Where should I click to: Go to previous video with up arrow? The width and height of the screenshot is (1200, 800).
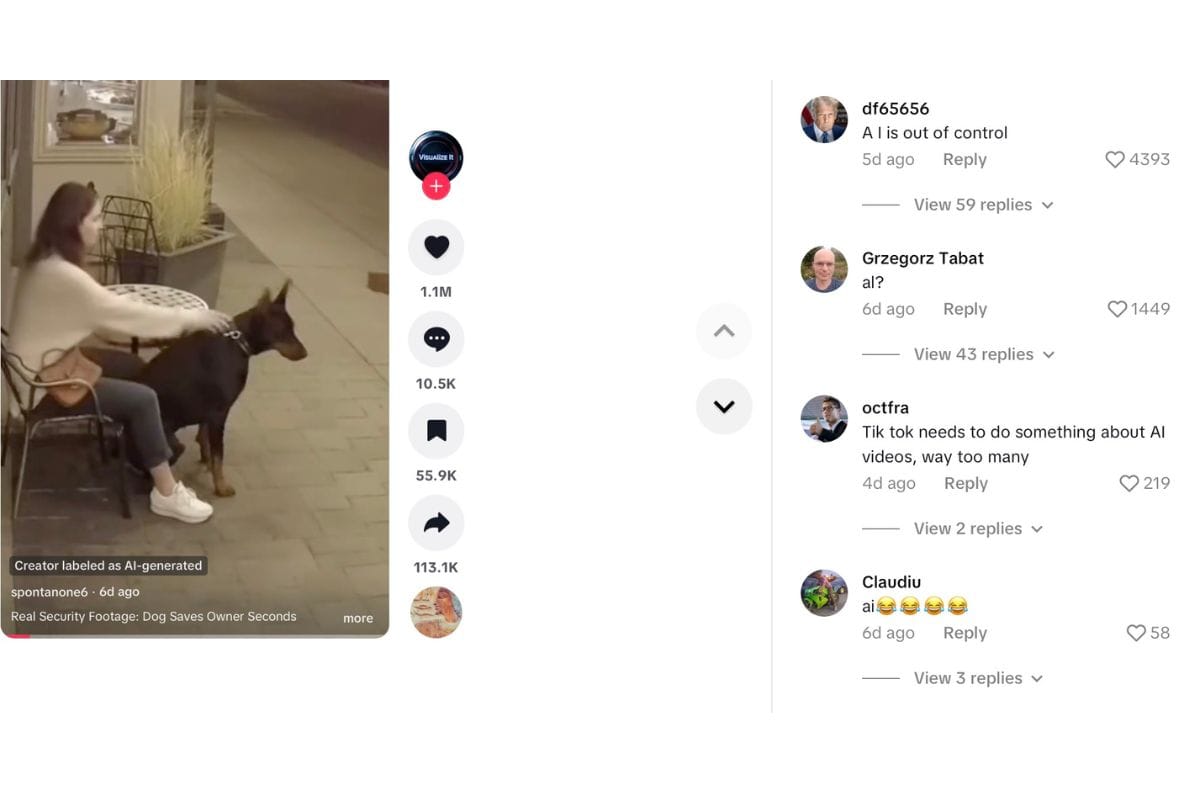tap(724, 331)
